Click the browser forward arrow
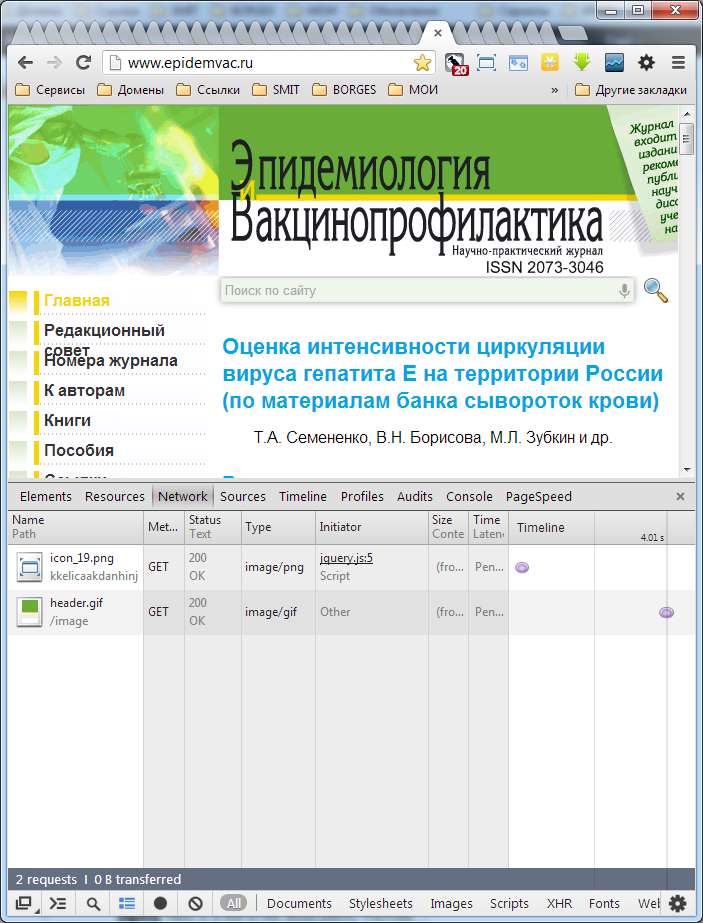 [x=54, y=62]
